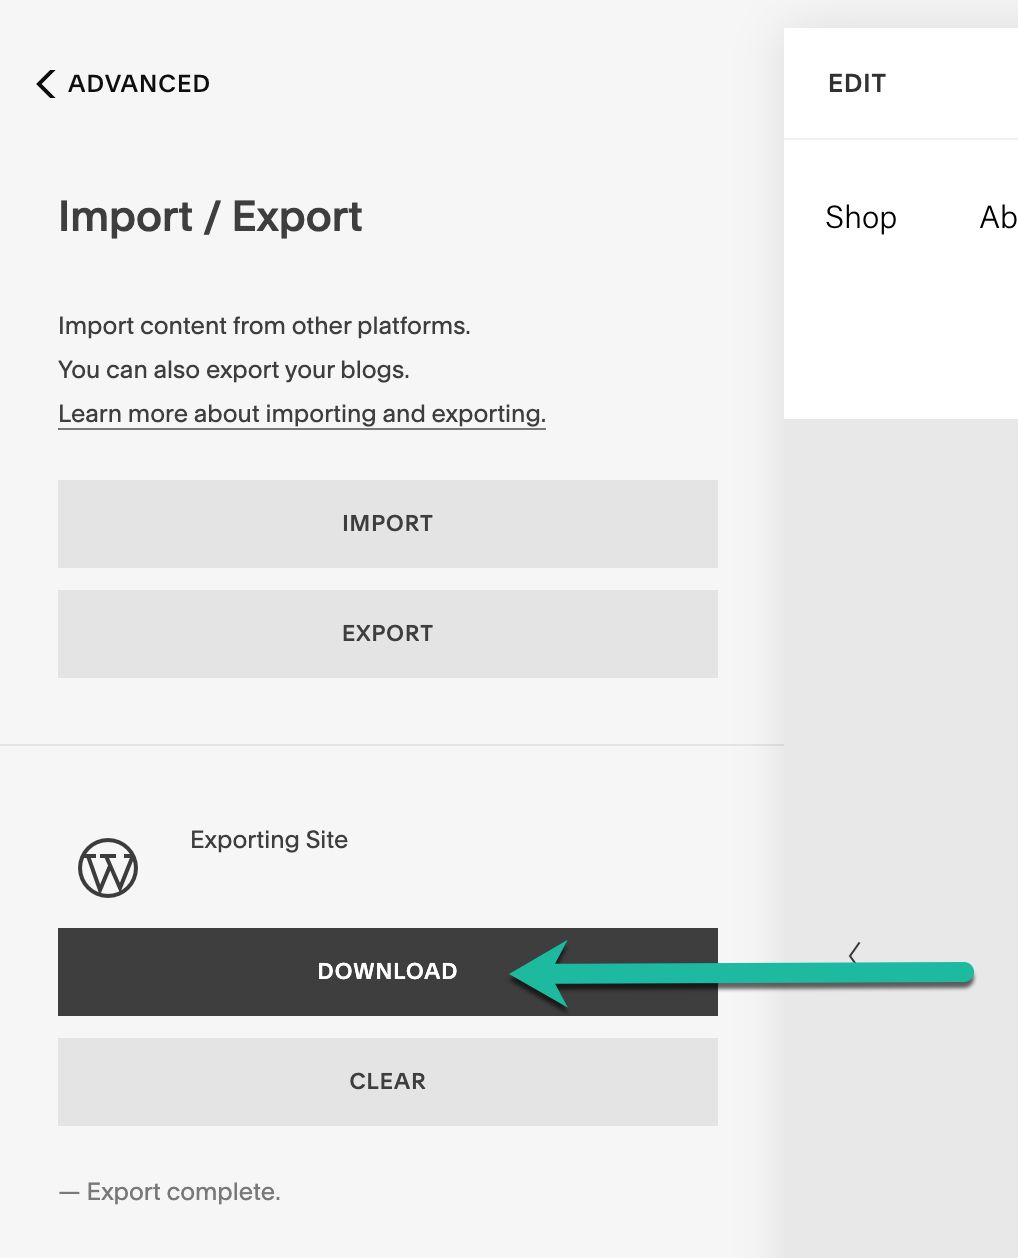Click the EDIT heading in the preview panel
Image resolution: width=1018 pixels, height=1258 pixels.
click(856, 83)
